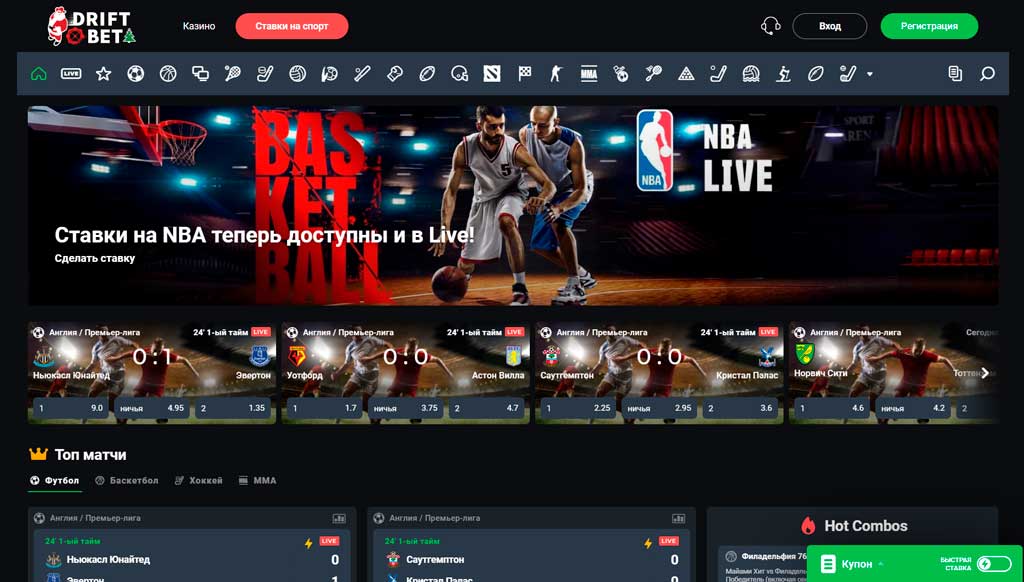
Task: Open Саутгемптон row in top matches list
Action: [x=531, y=560]
